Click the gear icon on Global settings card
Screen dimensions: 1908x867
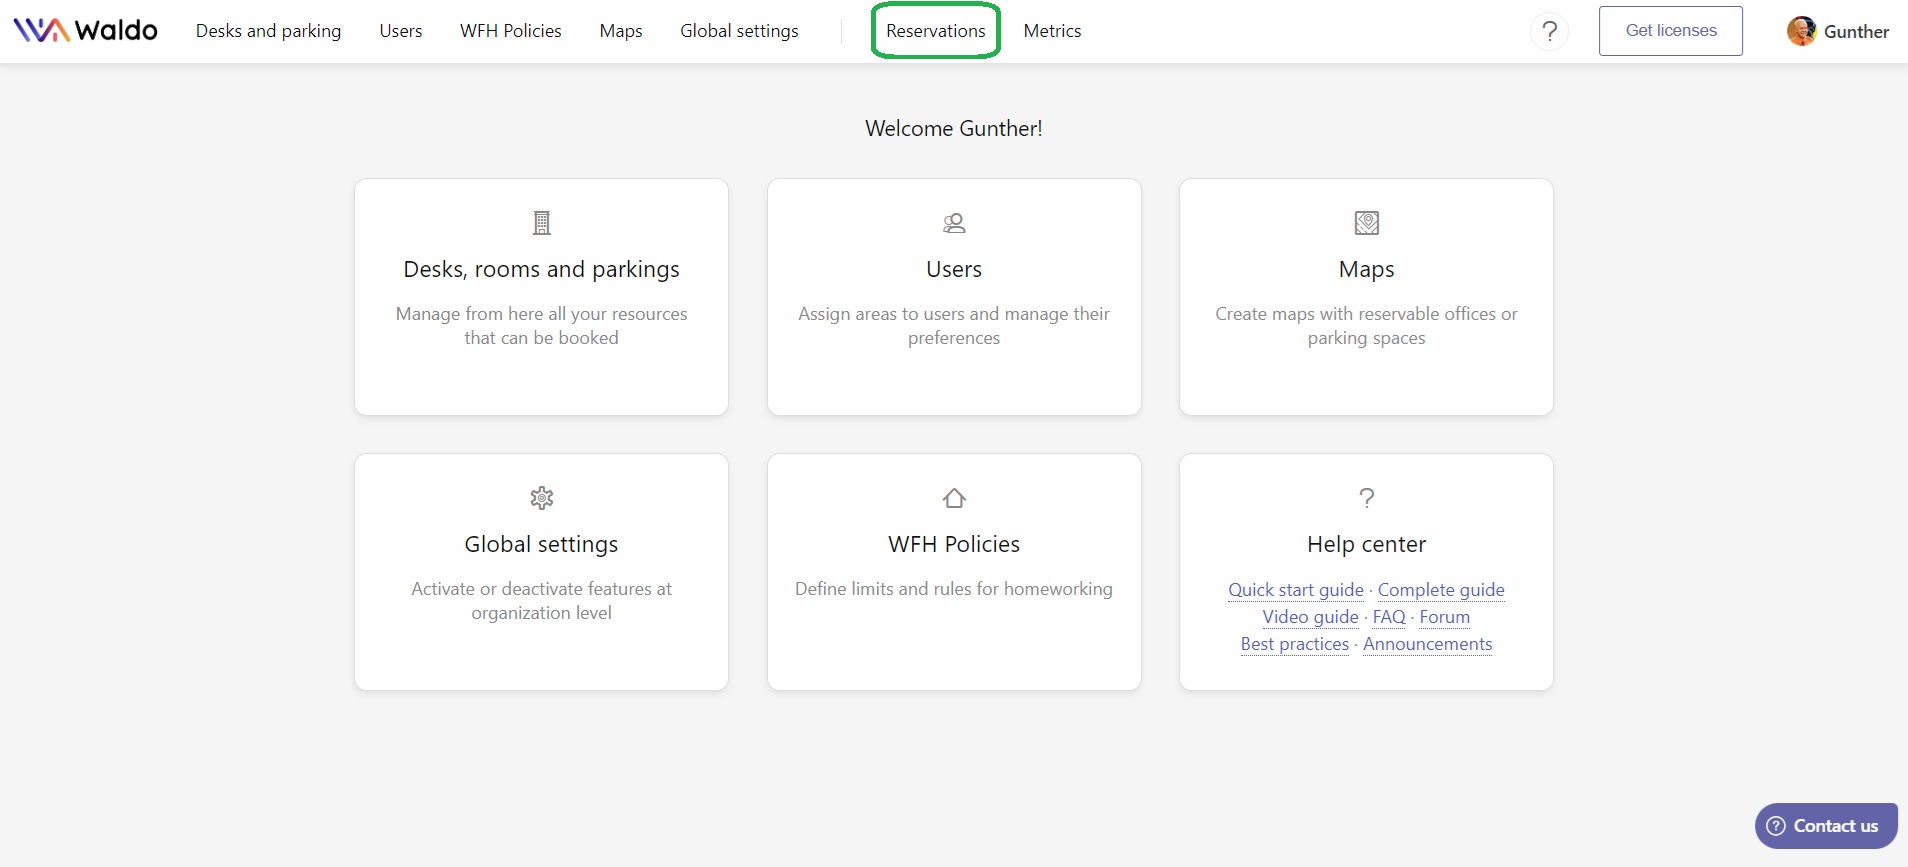[x=542, y=498]
